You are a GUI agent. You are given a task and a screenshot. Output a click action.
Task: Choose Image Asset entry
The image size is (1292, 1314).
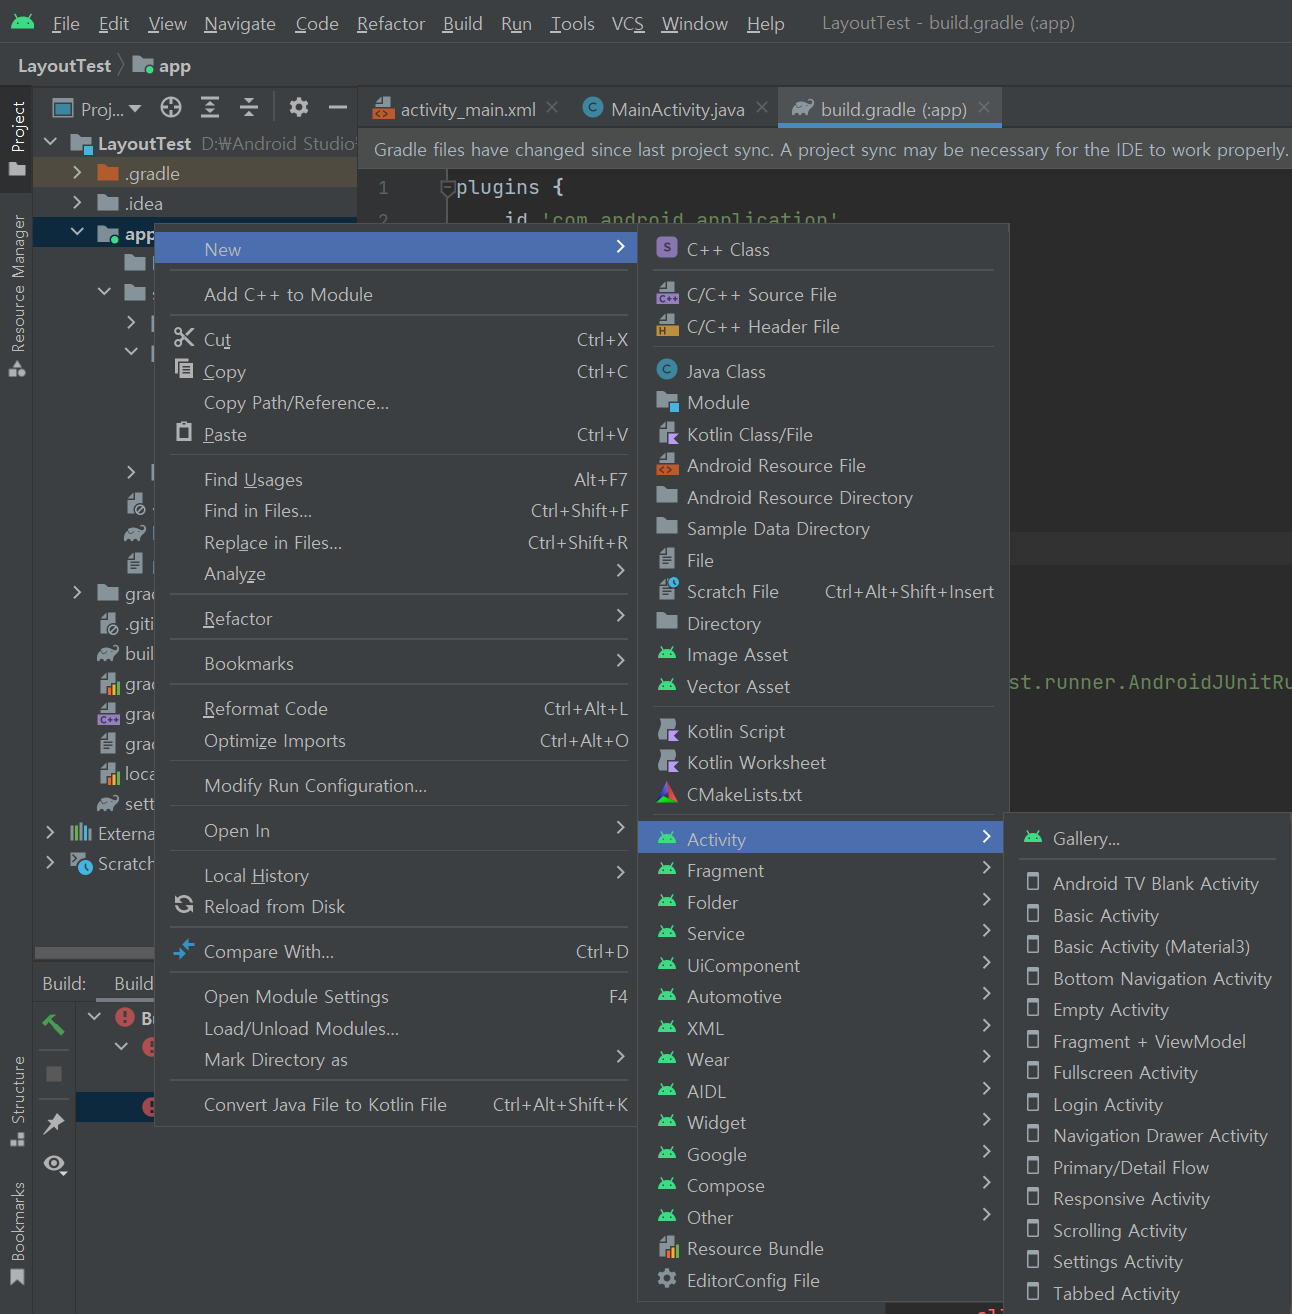point(824,654)
